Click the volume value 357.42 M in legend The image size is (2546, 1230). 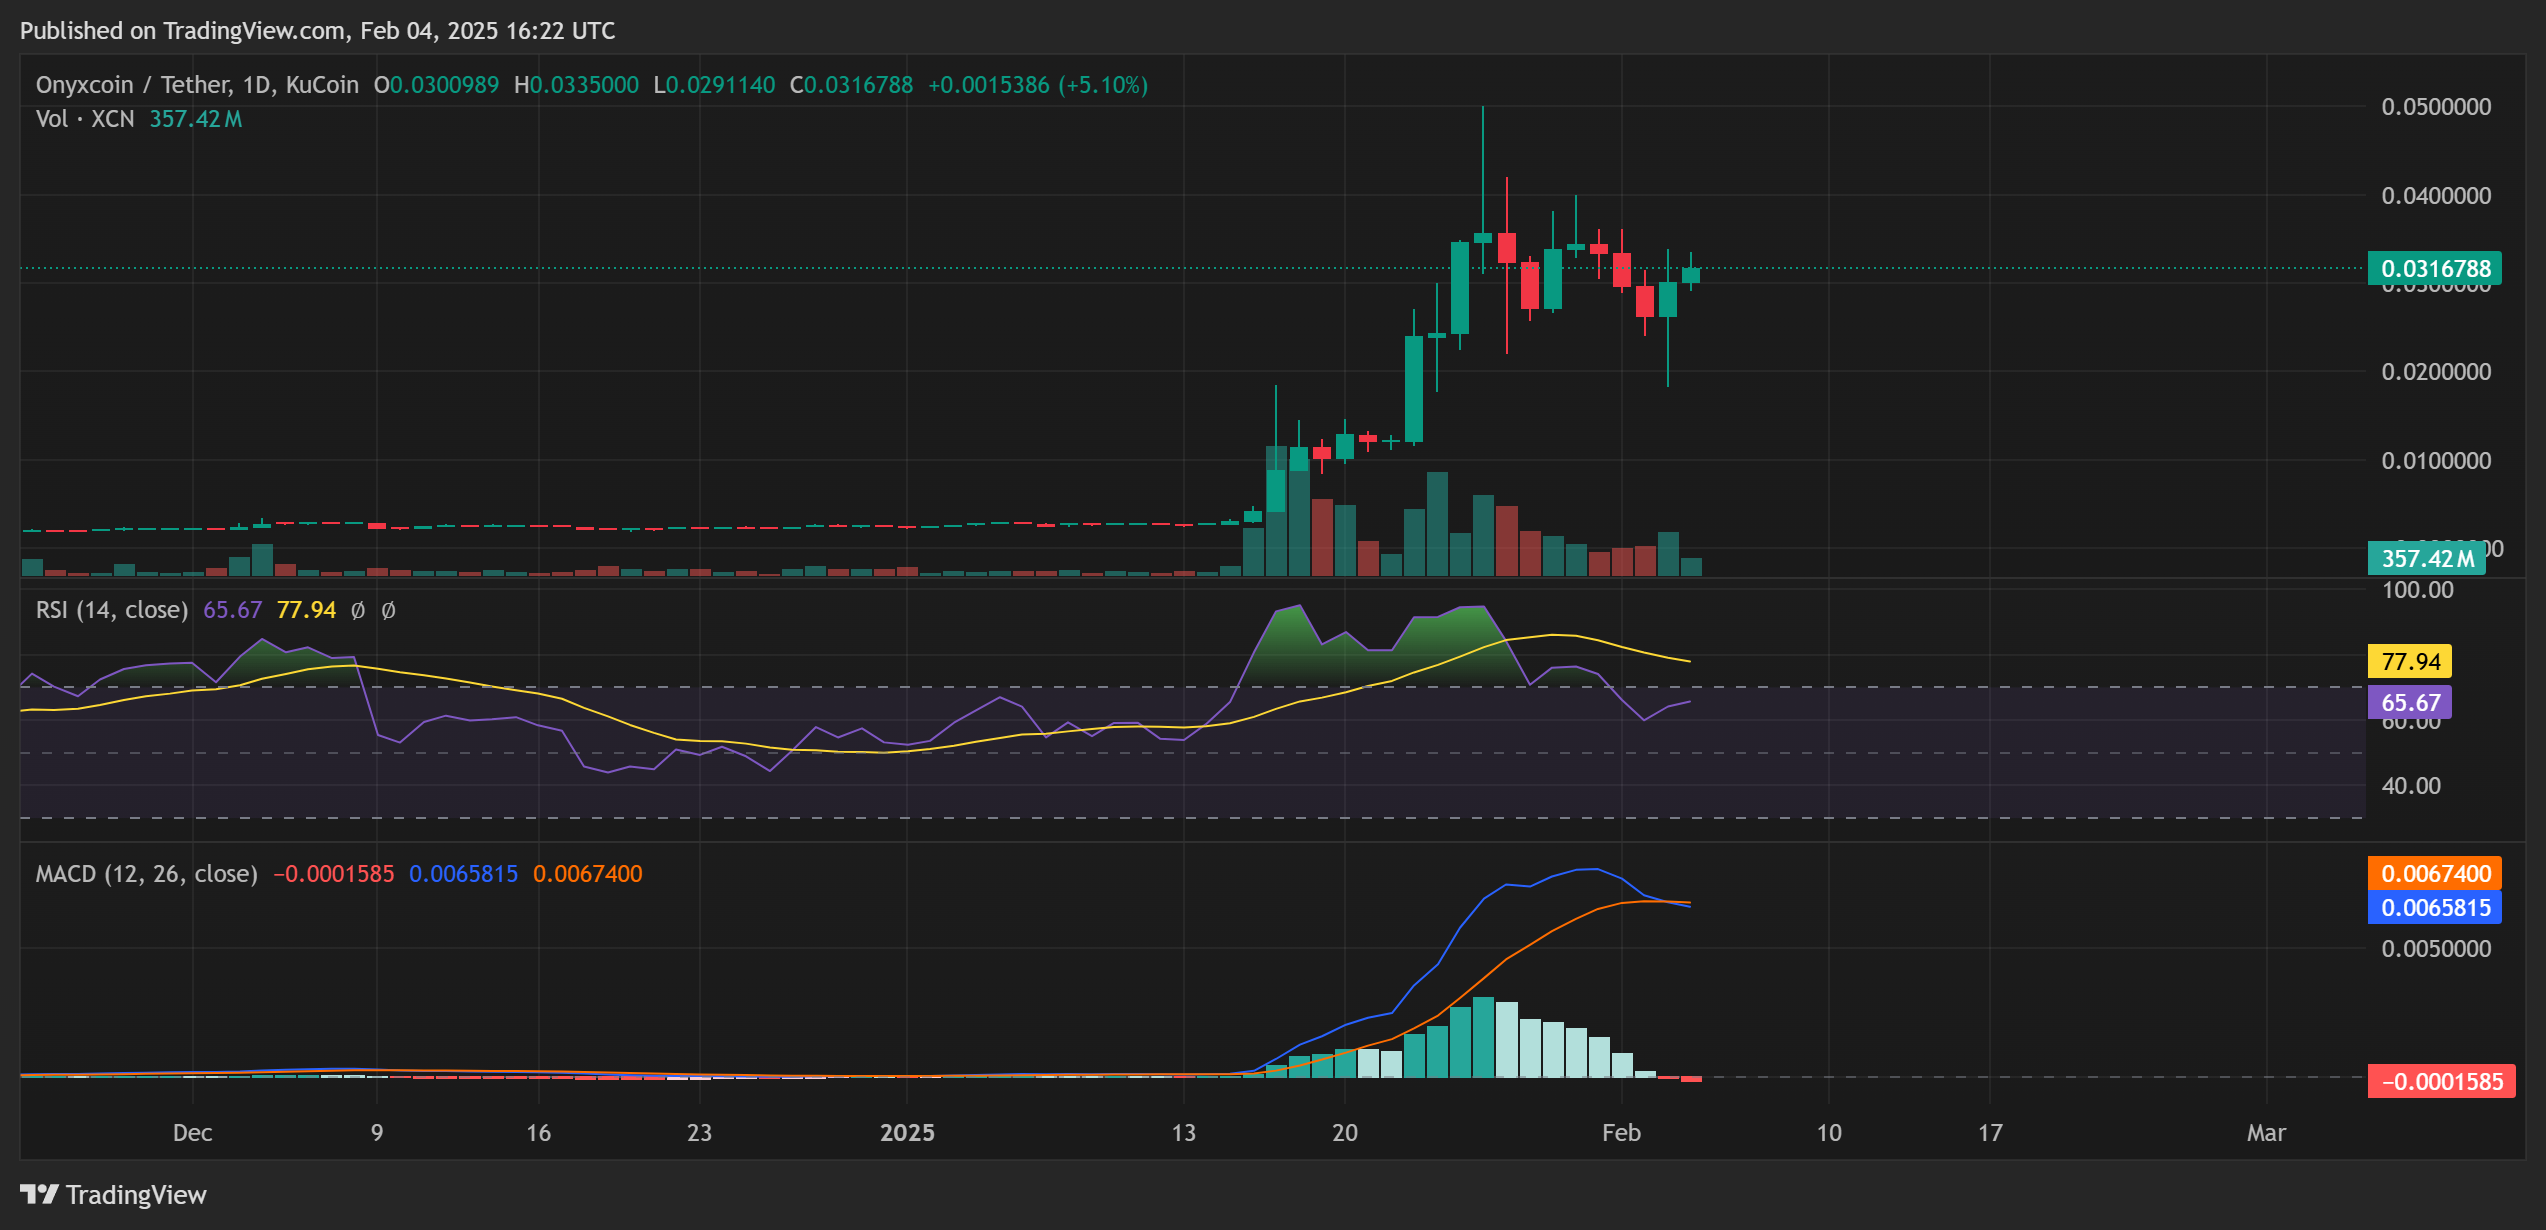pyautogui.click(x=196, y=119)
